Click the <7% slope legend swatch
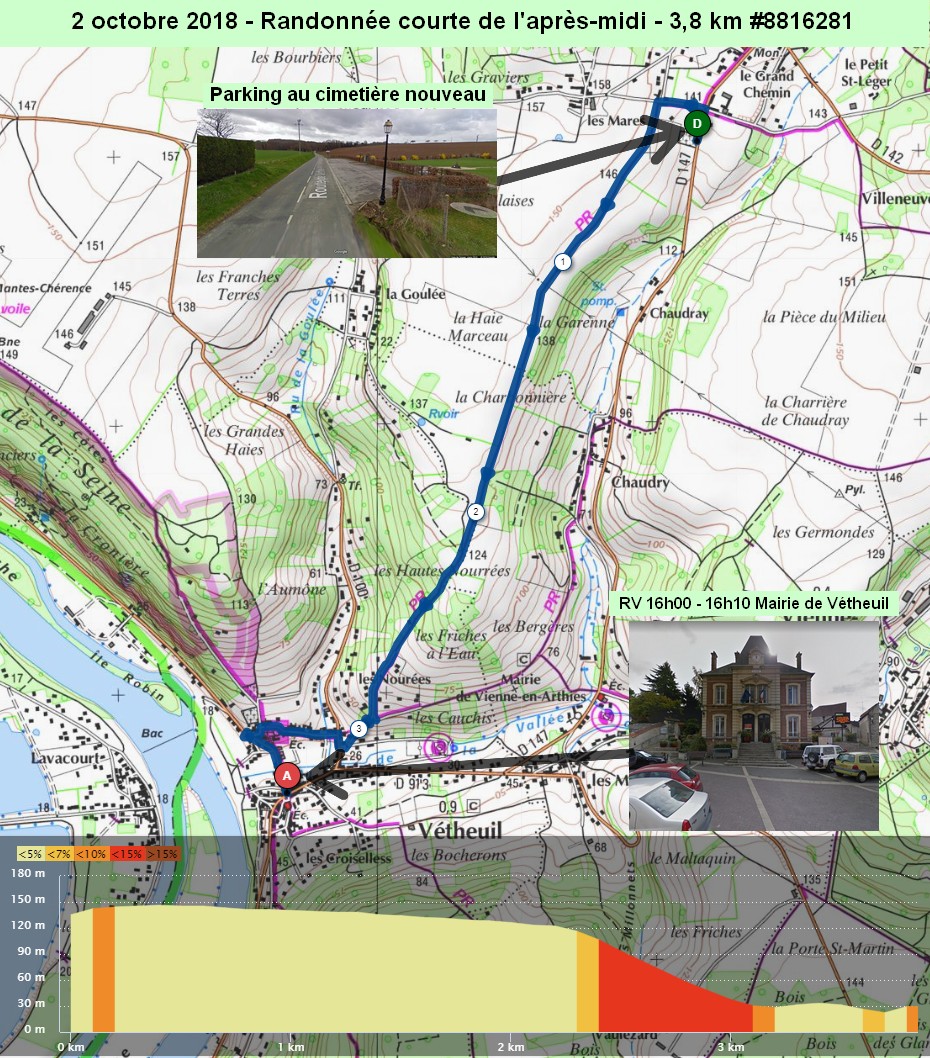930x1058 pixels. coord(59,854)
